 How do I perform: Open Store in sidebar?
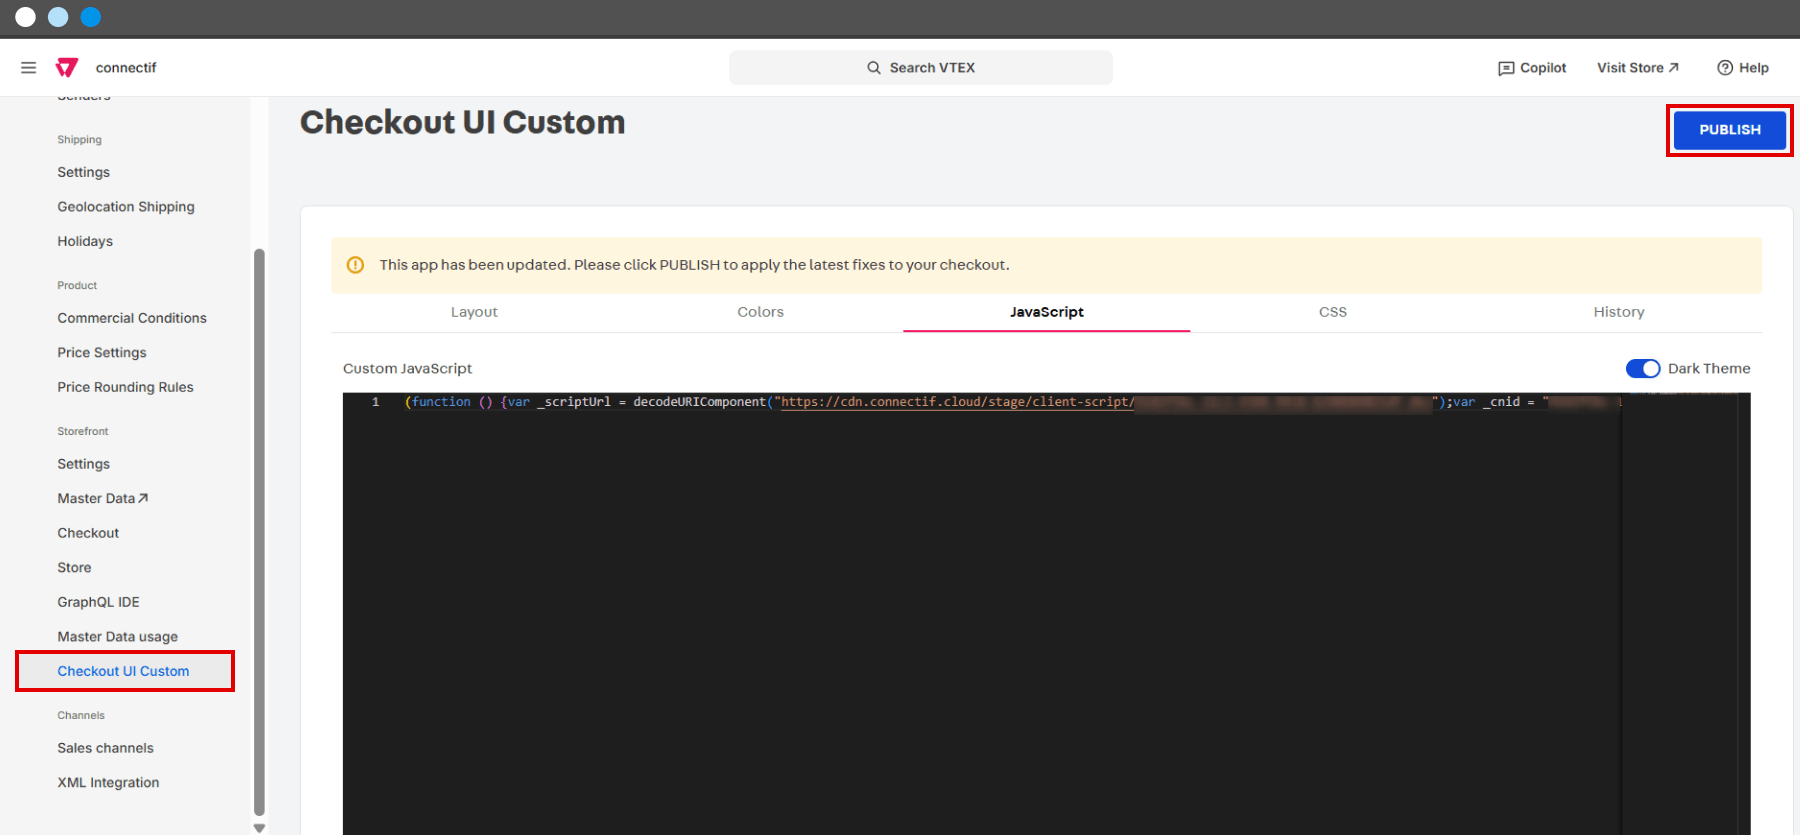[x=74, y=567]
